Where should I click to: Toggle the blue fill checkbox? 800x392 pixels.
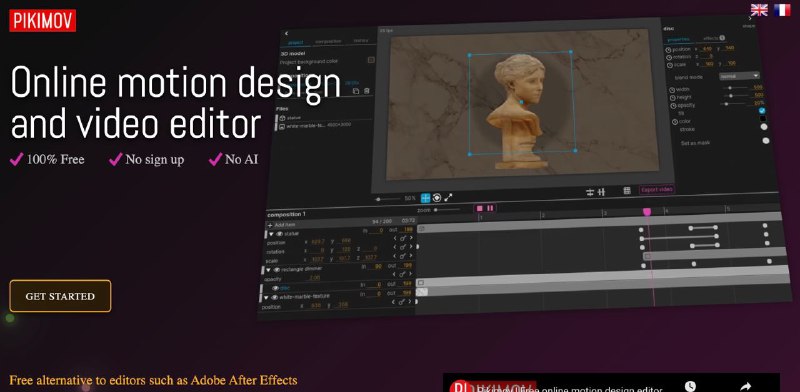(x=762, y=110)
